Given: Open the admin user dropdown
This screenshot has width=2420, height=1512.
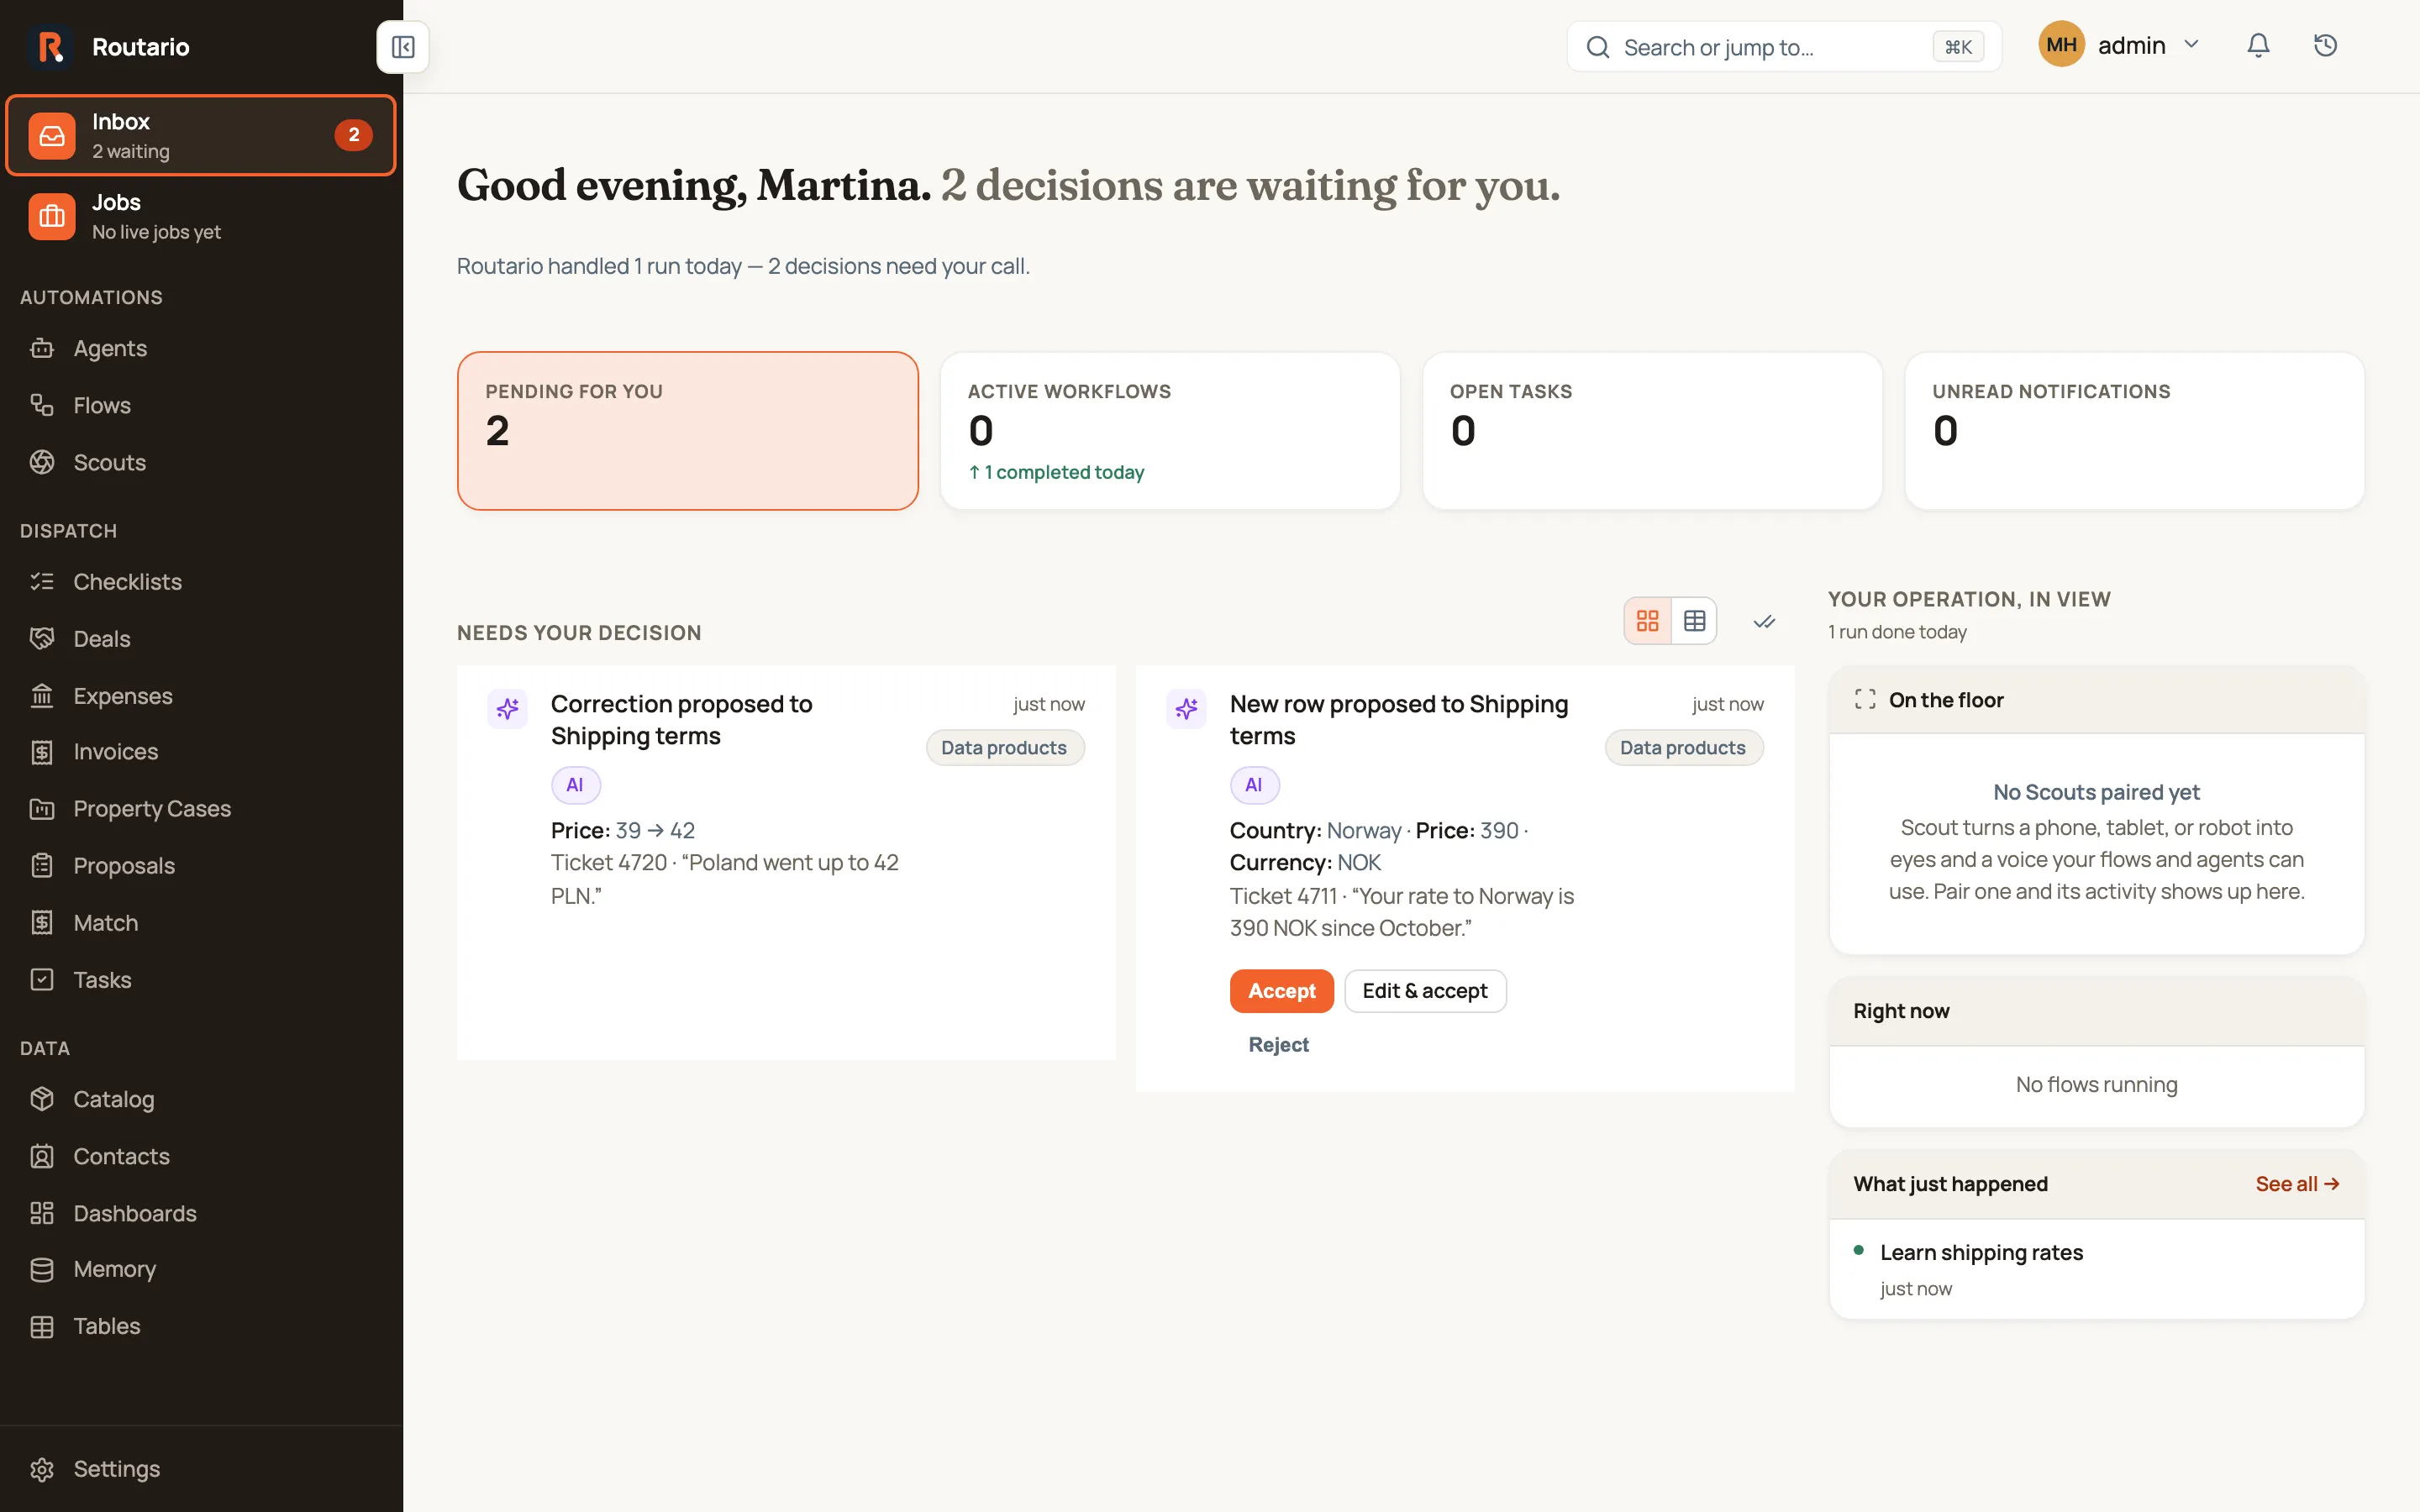Looking at the screenshot, I should pyautogui.click(x=2120, y=46).
